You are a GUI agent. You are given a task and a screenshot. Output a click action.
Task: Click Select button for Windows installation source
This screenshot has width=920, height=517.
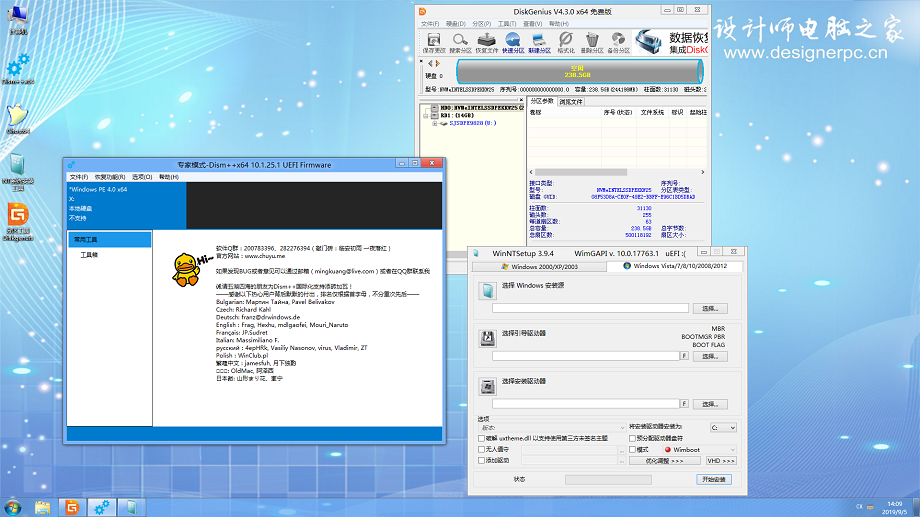[711, 308]
